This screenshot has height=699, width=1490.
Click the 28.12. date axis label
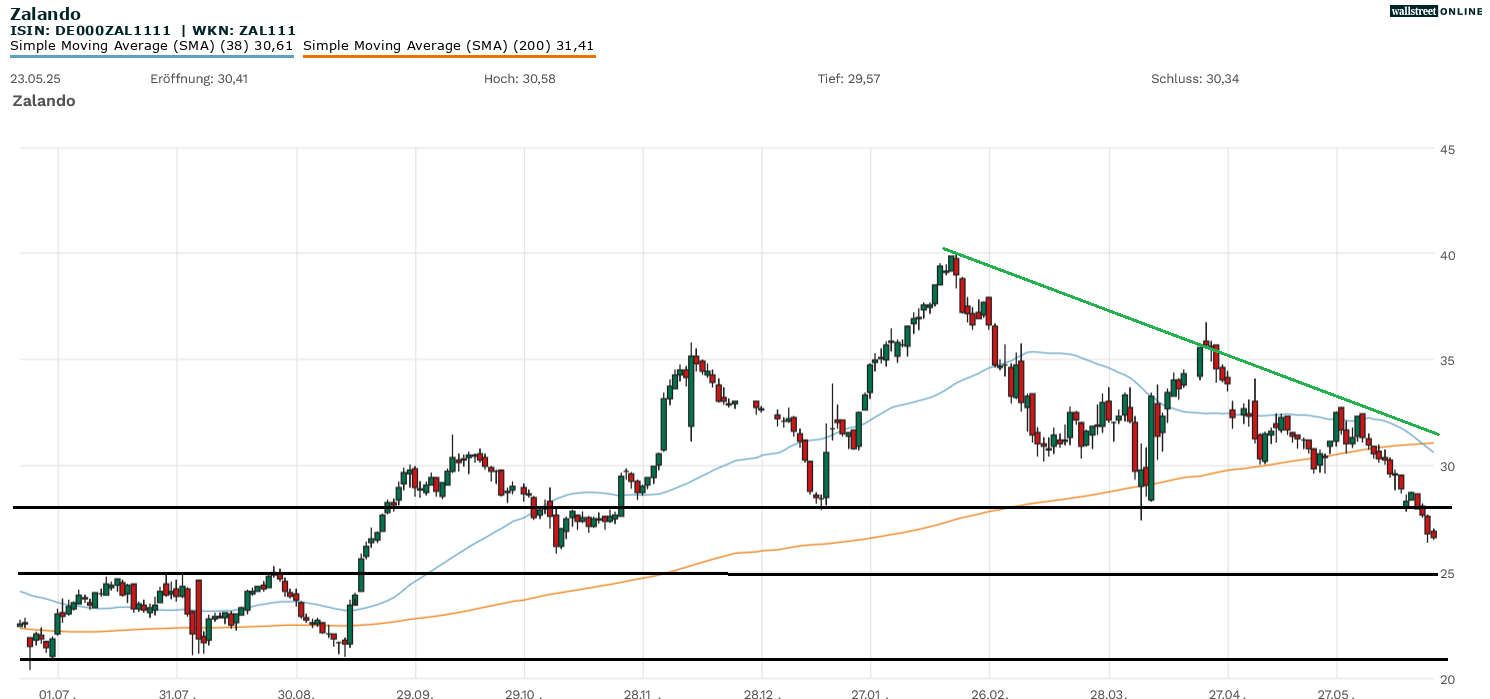pyautogui.click(x=760, y=693)
